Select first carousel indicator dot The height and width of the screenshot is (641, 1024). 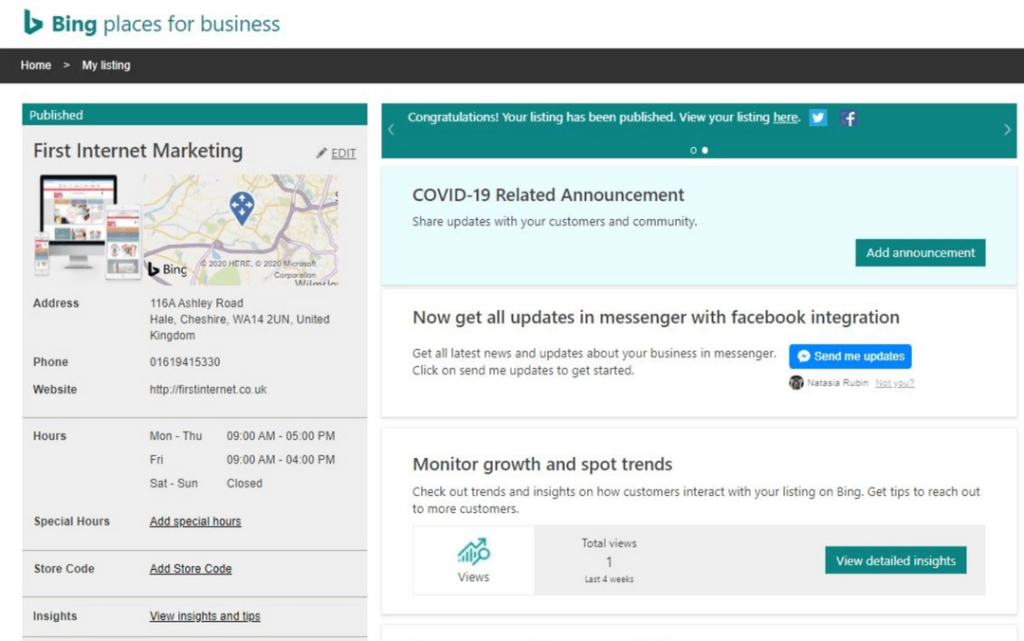[x=693, y=150]
